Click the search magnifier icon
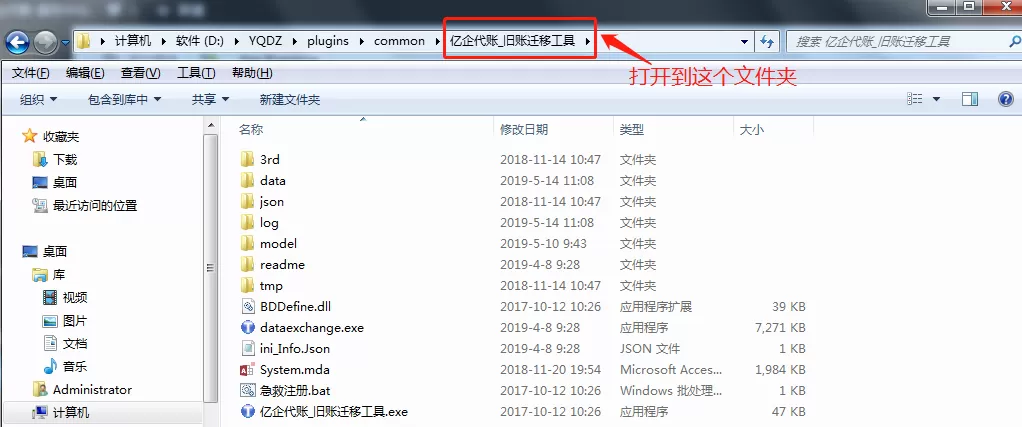This screenshot has height=427, width=1022. [x=1015, y=41]
